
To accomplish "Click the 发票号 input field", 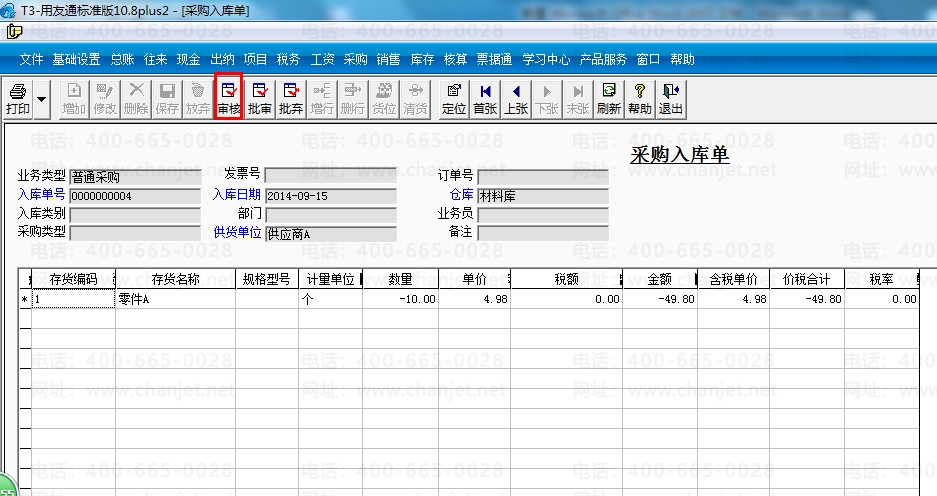I will [330, 175].
